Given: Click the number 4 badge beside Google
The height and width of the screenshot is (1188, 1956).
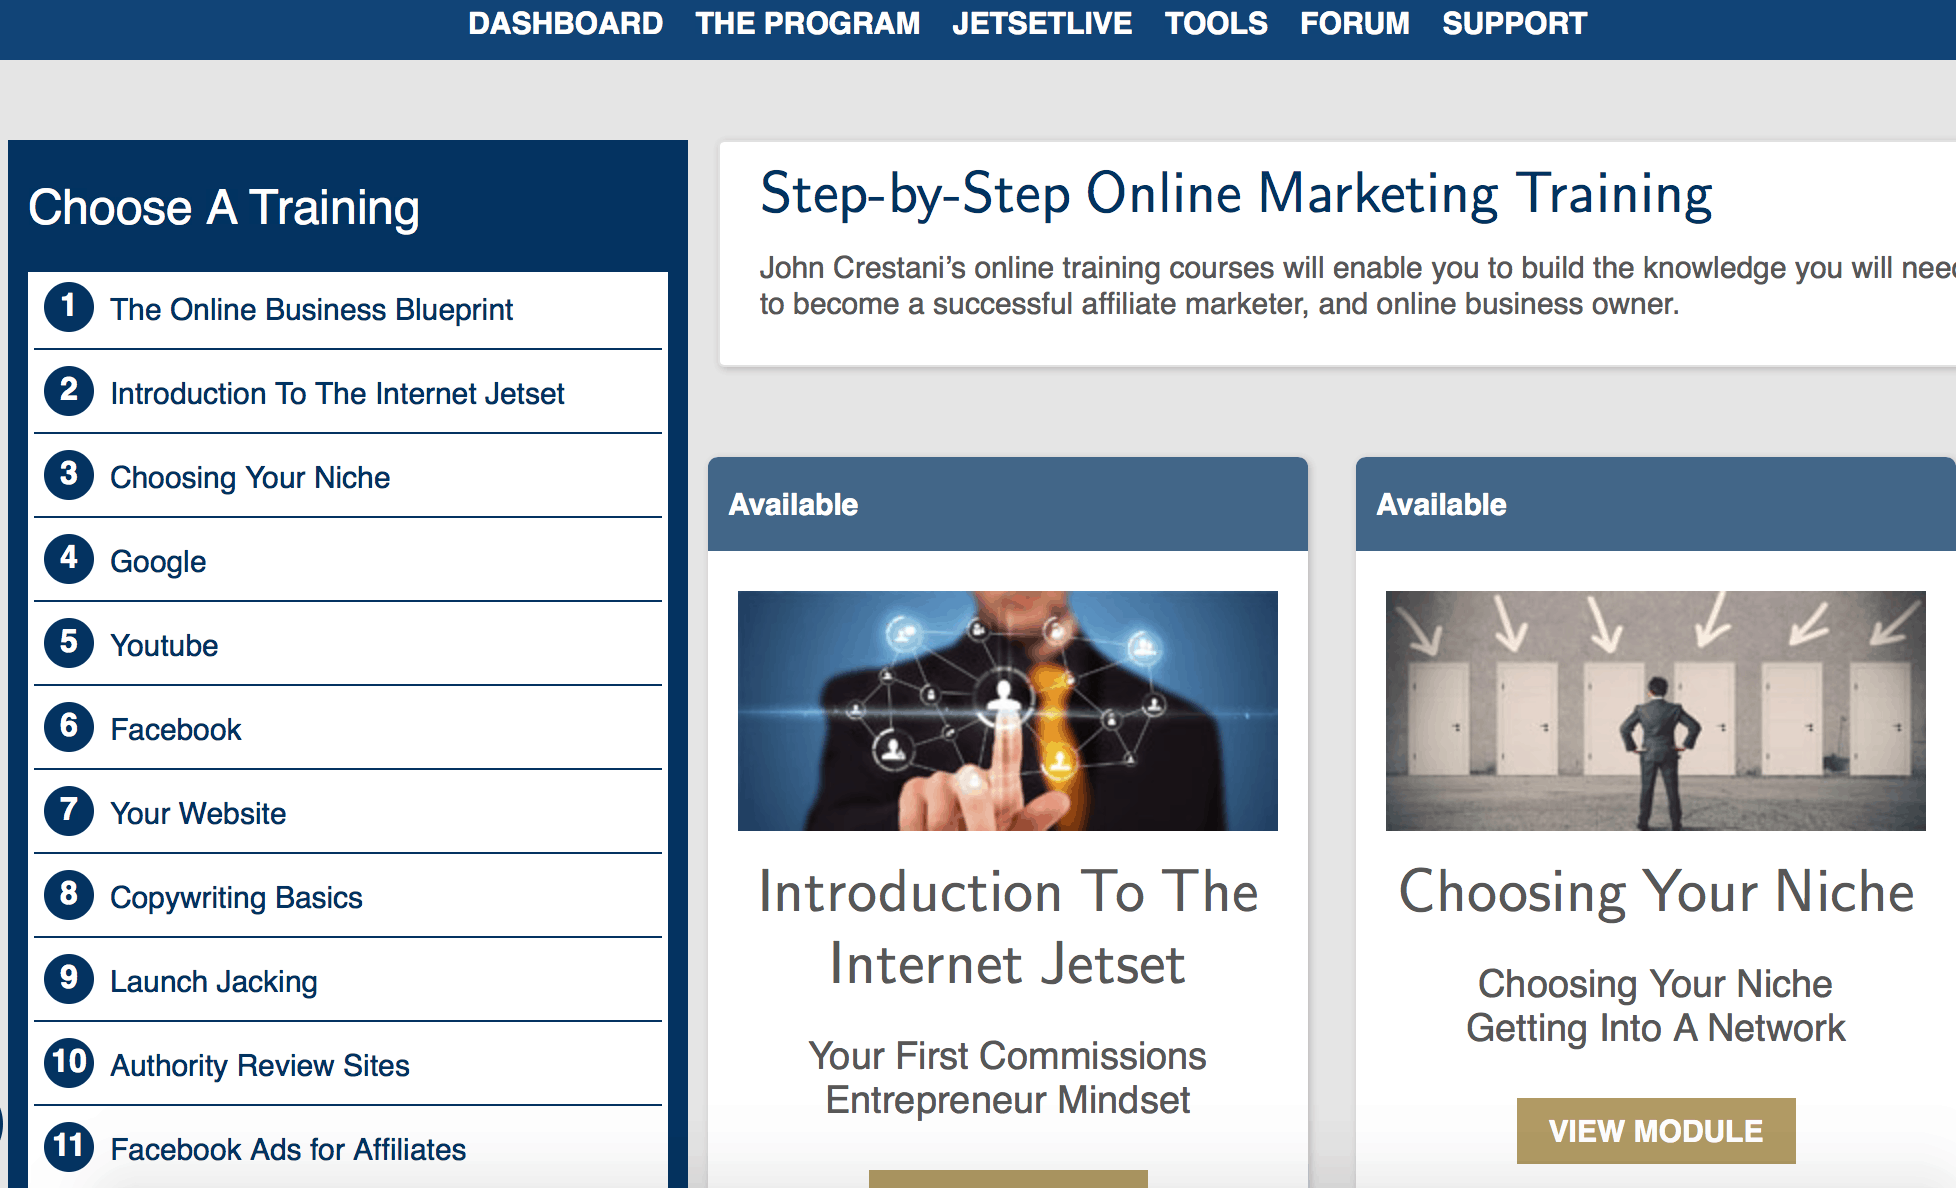Looking at the screenshot, I should pos(69,559).
